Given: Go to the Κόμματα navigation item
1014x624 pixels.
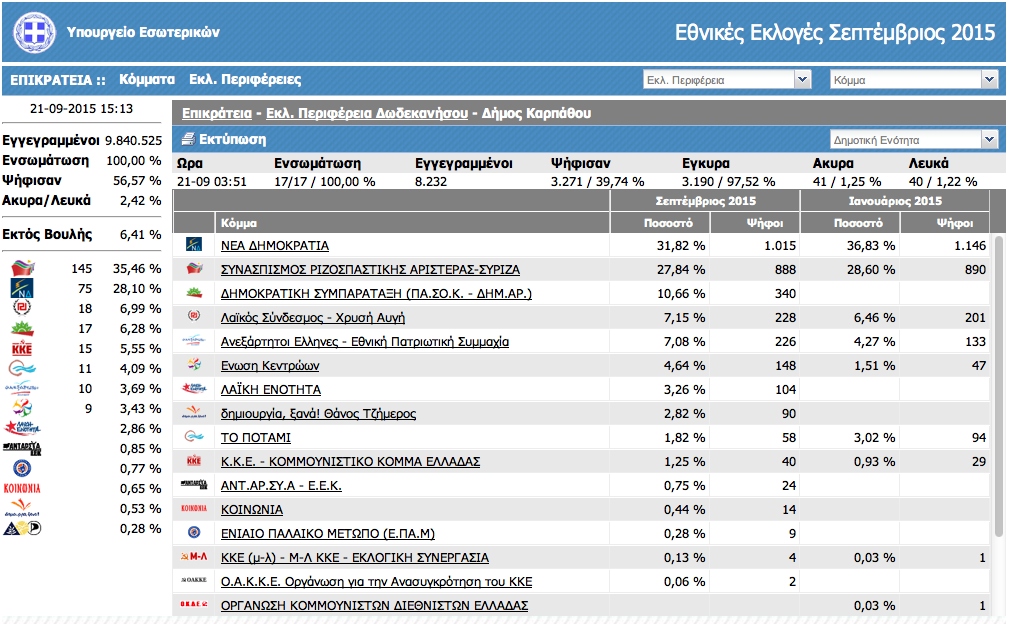Looking at the screenshot, I should point(147,80).
